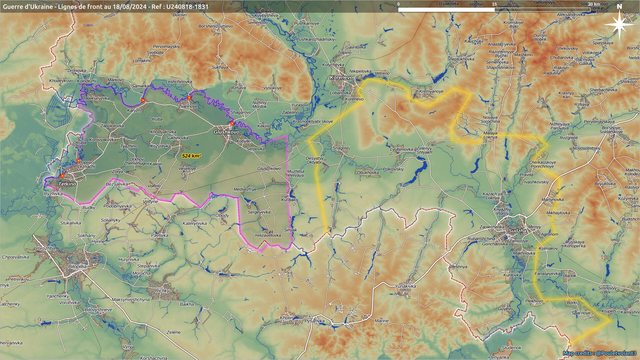This screenshot has height=360, width=640.
Task: Click the red marker just northeast of the Tetkino marker
Action: point(79,161)
